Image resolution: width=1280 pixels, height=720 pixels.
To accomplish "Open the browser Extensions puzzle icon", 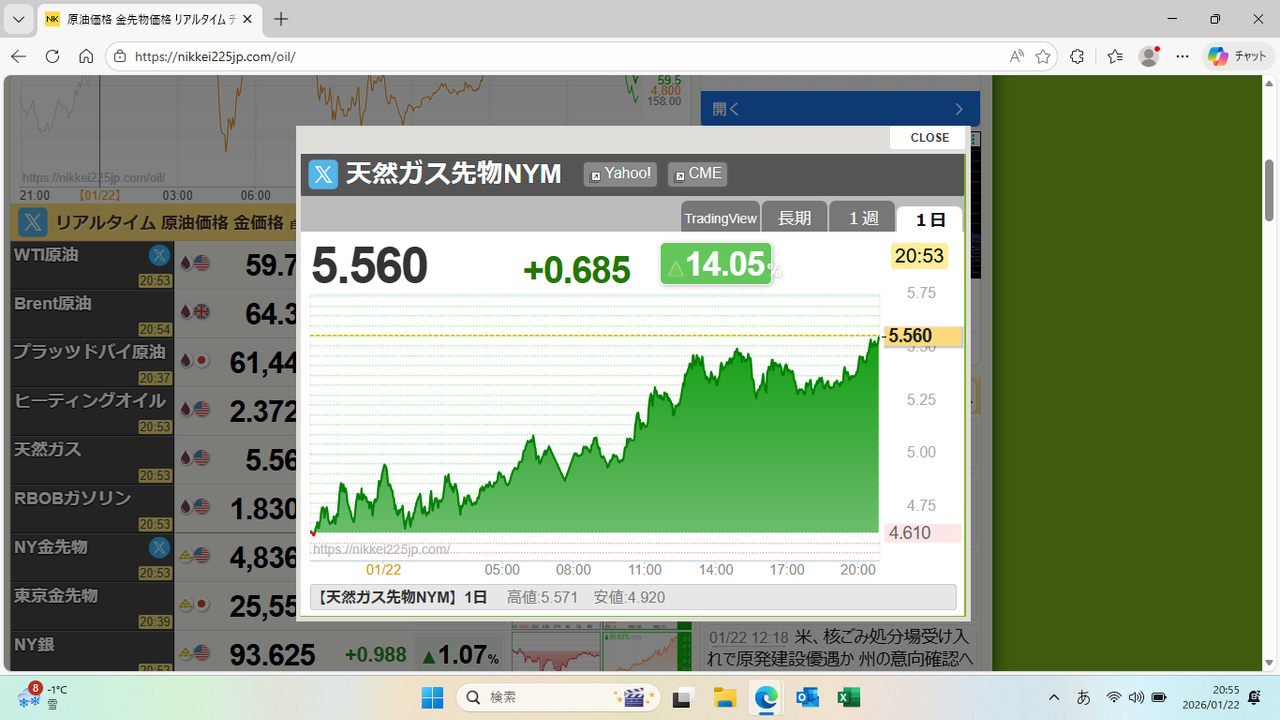I will point(1077,57).
